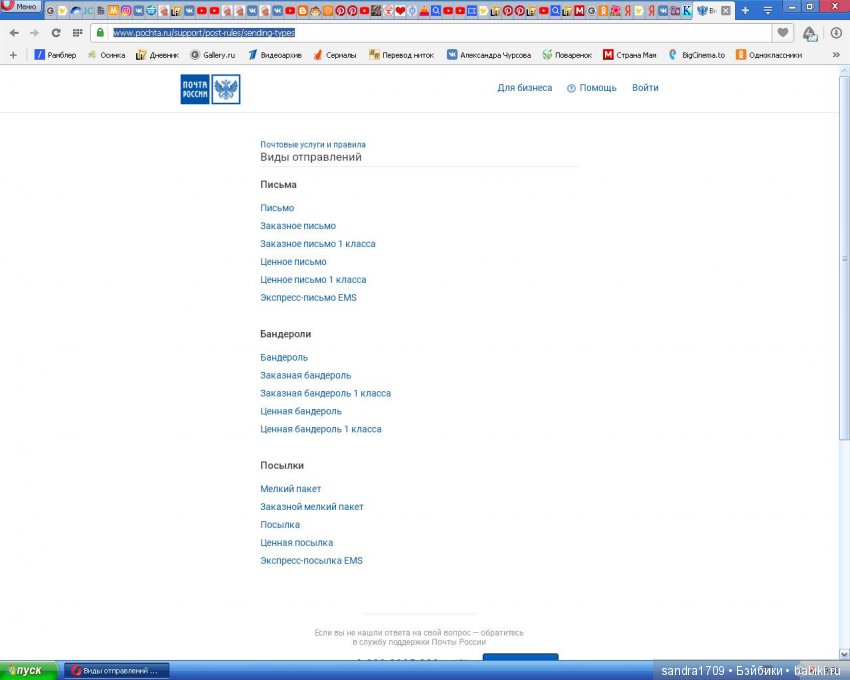The image size is (850, 680).
Task: Click the Рамблер bookmark
Action: [55, 55]
